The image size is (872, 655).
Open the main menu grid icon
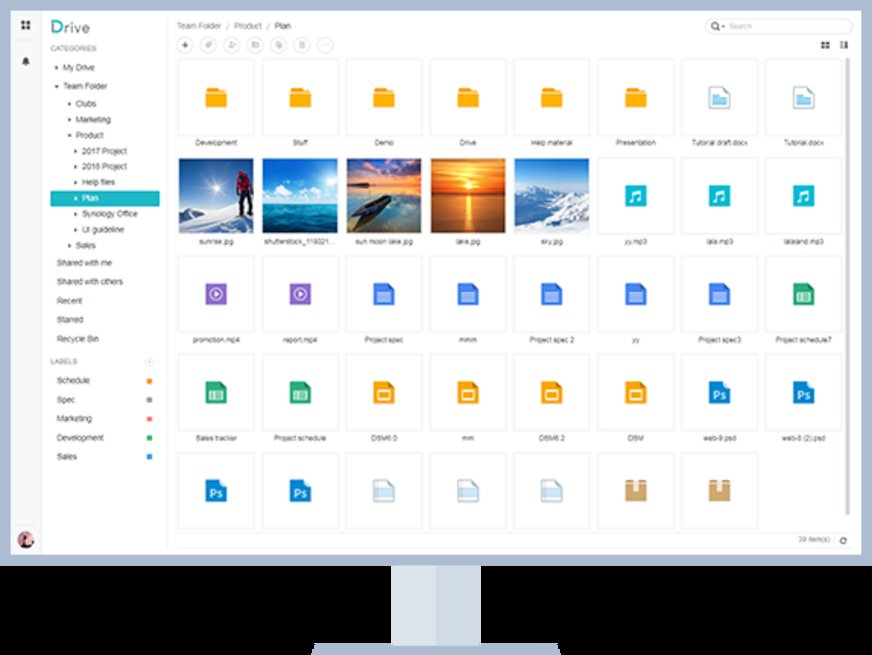coord(25,25)
